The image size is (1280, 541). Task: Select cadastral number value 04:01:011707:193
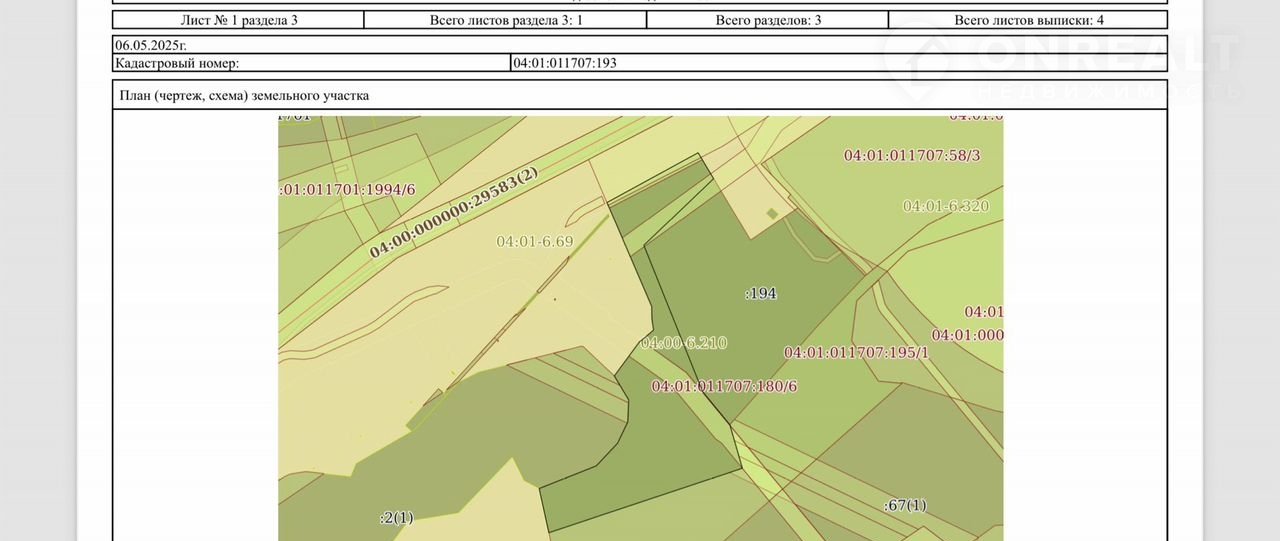pos(564,63)
